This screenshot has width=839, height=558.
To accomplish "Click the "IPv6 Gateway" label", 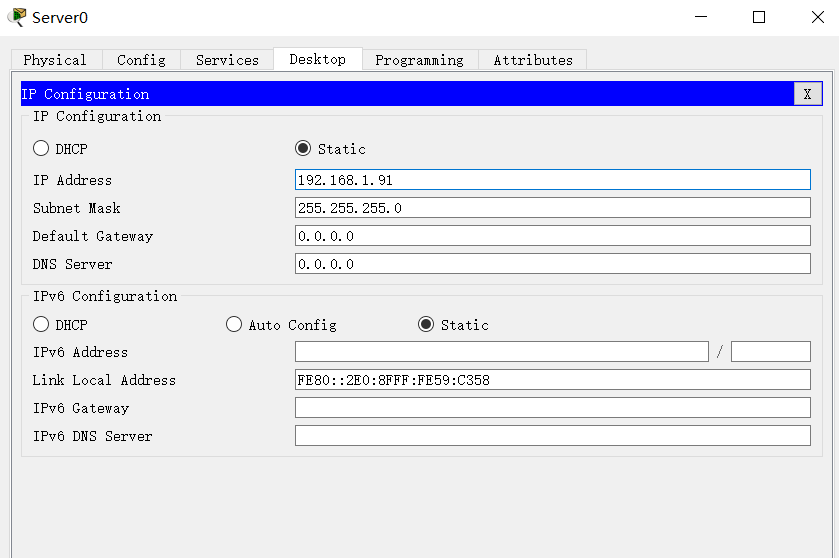I will pos(81,409).
